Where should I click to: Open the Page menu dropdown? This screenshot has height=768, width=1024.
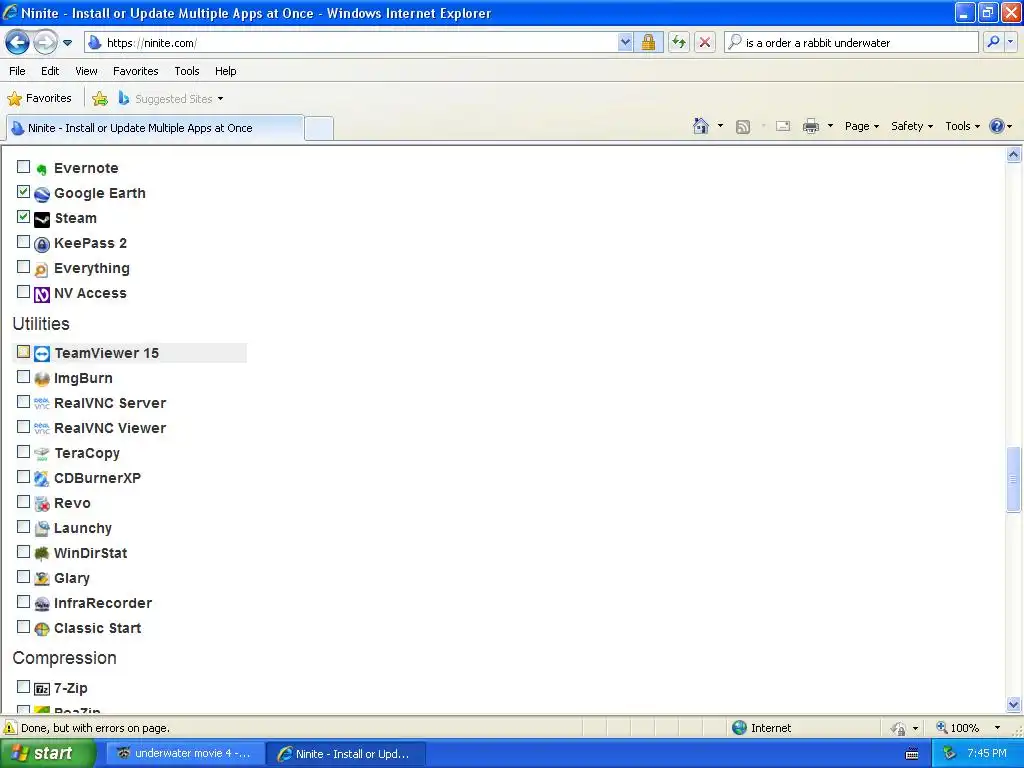click(861, 126)
